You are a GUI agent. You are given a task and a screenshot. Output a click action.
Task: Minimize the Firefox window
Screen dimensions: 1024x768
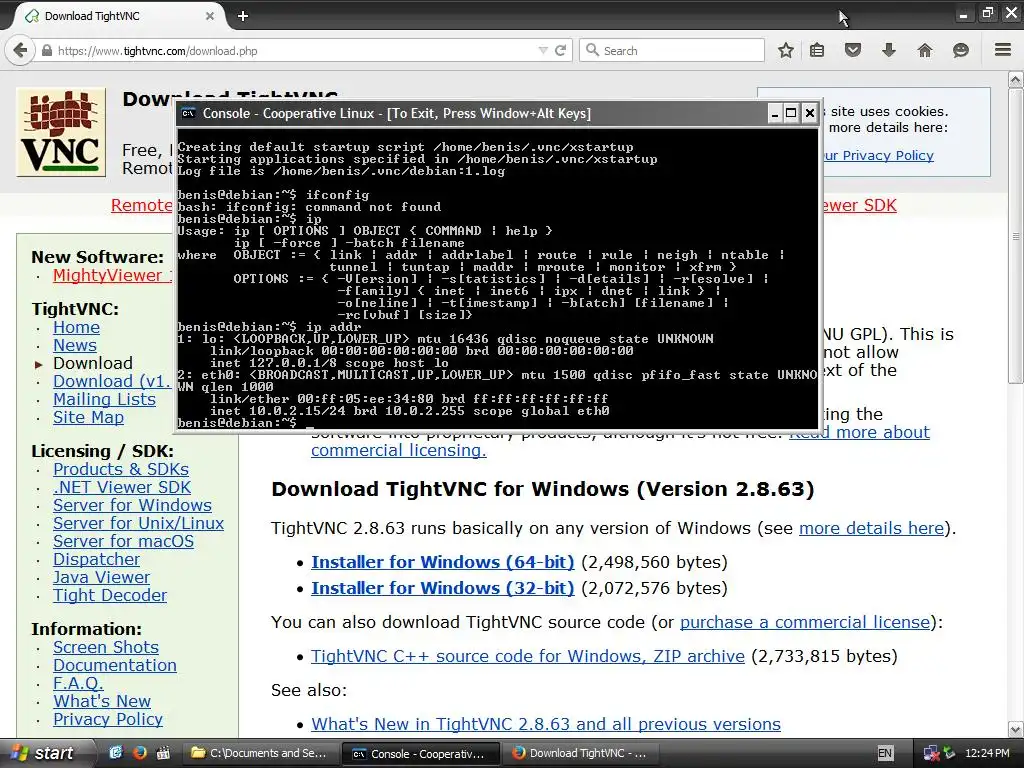pyautogui.click(x=963, y=14)
